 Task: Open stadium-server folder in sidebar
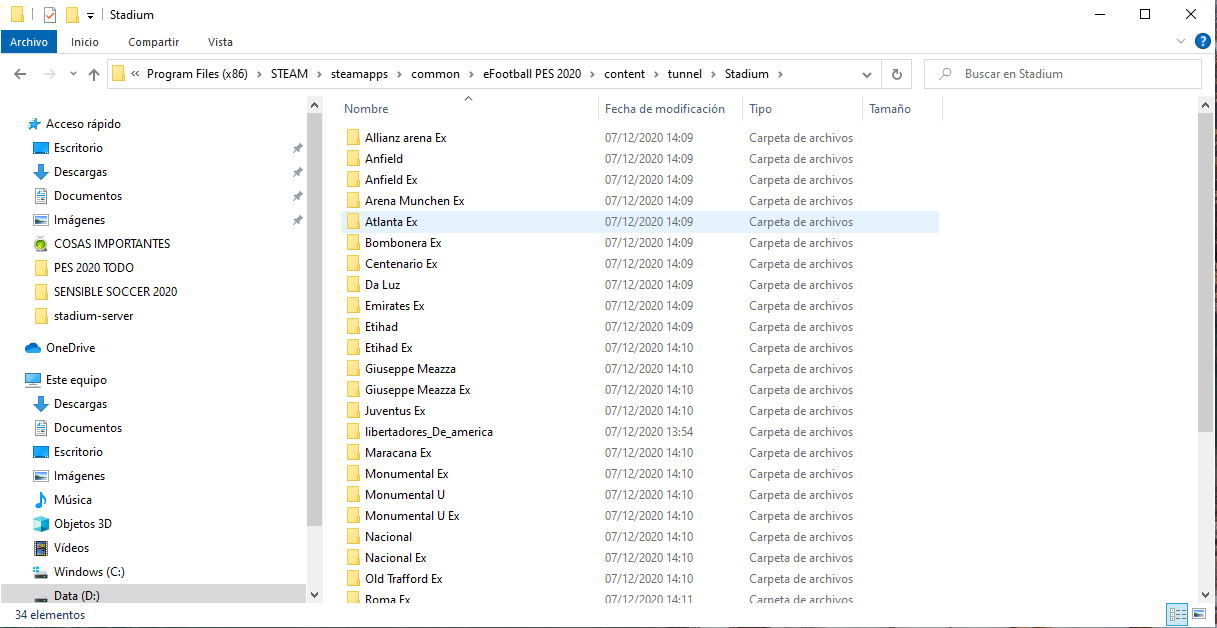[x=93, y=316]
